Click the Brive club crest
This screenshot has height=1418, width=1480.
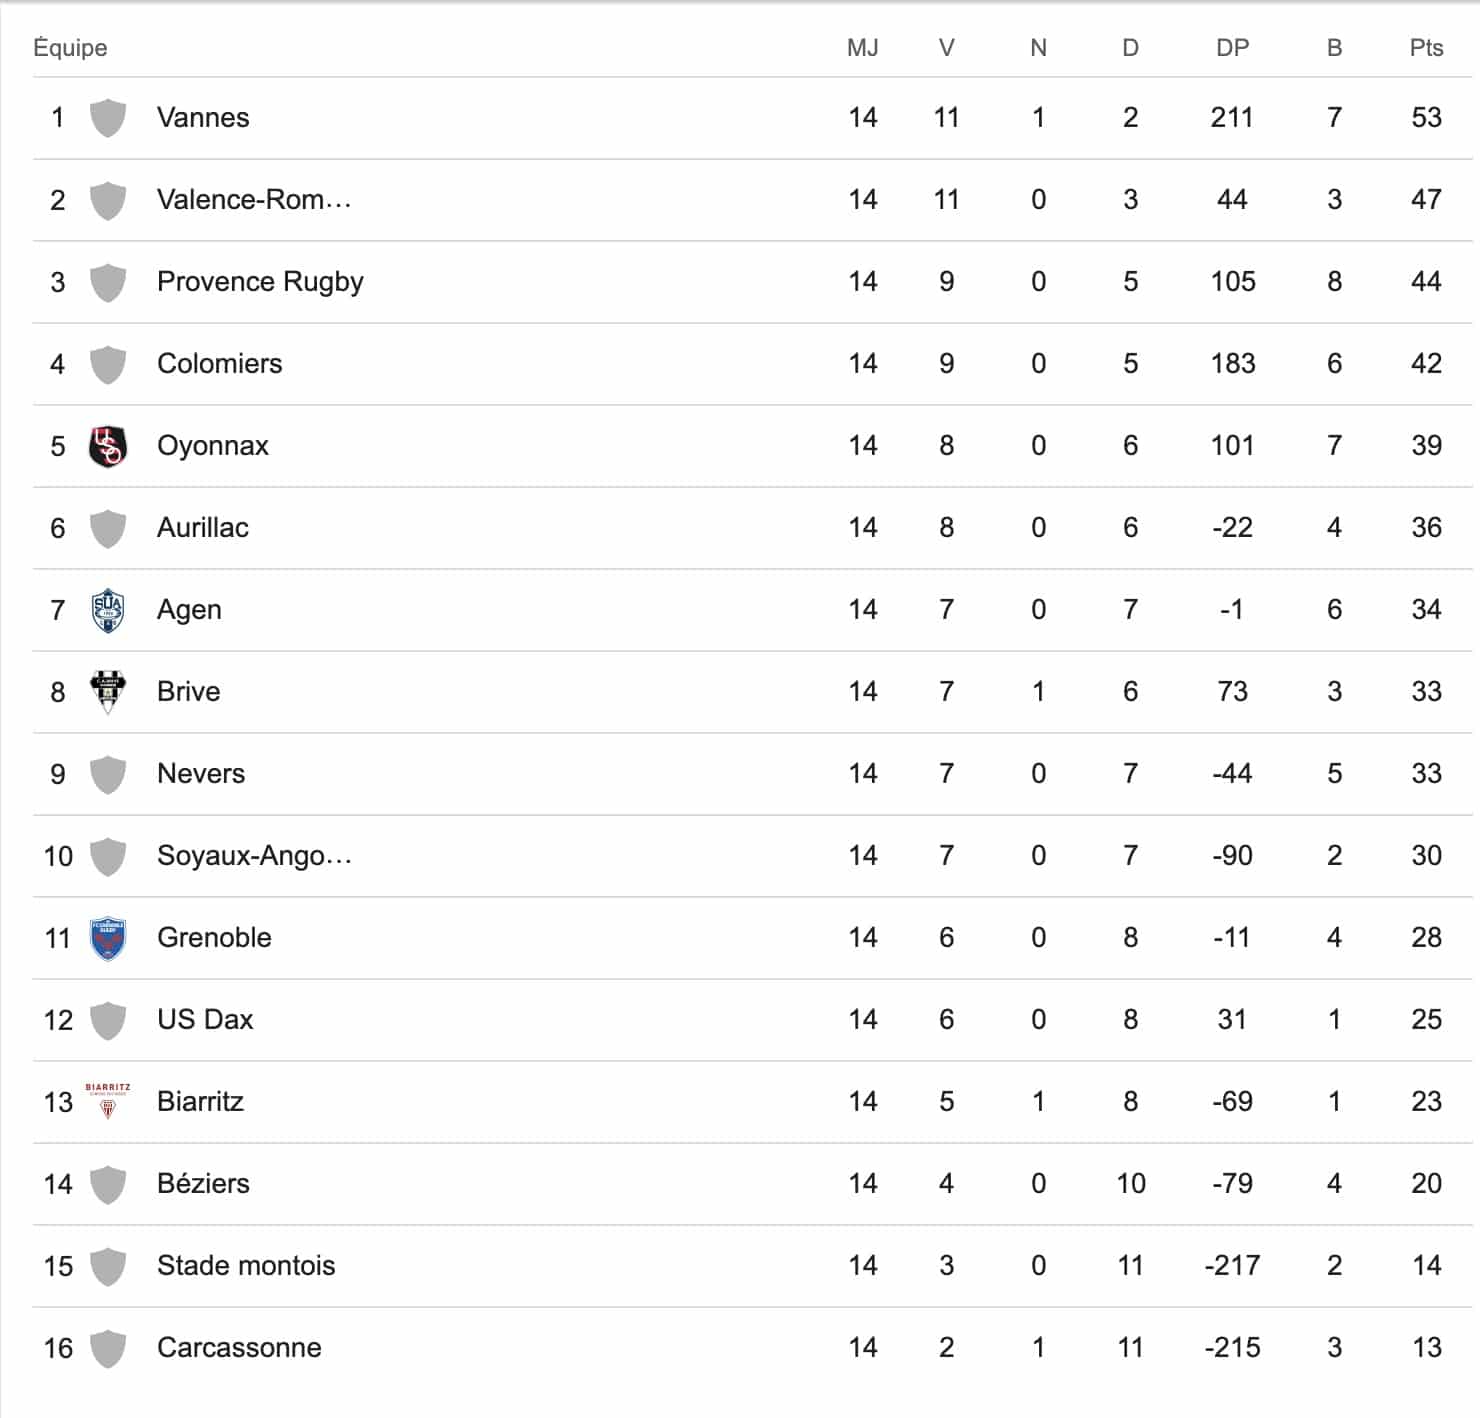click(108, 691)
